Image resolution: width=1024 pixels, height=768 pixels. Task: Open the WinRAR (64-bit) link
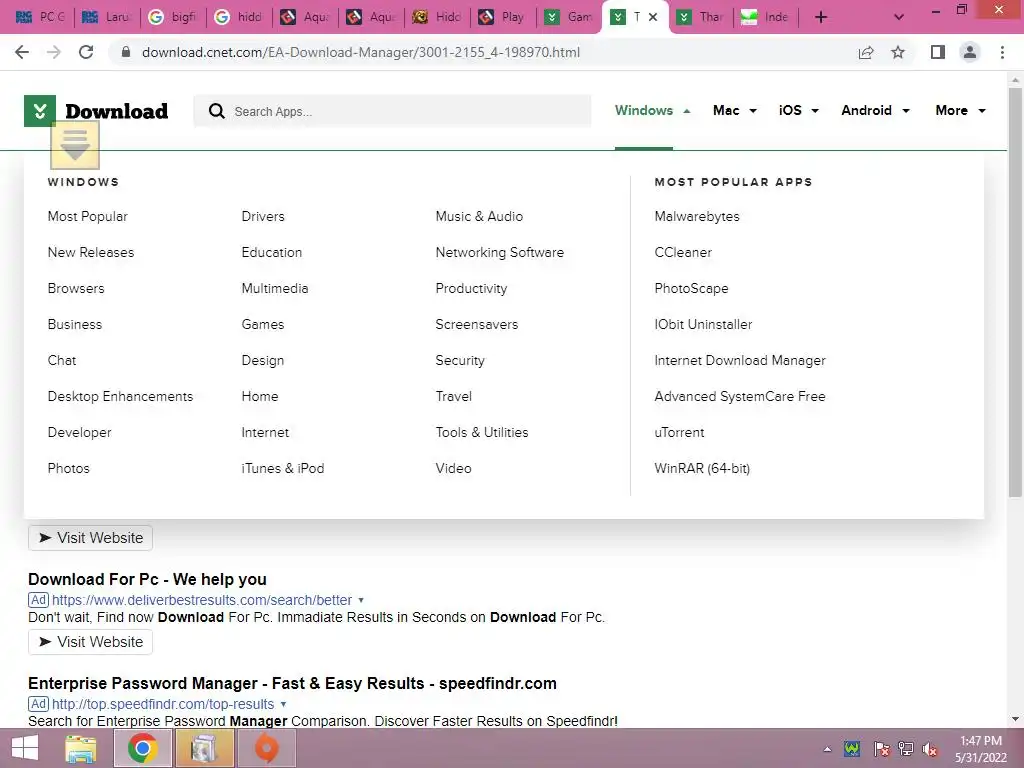coord(702,468)
